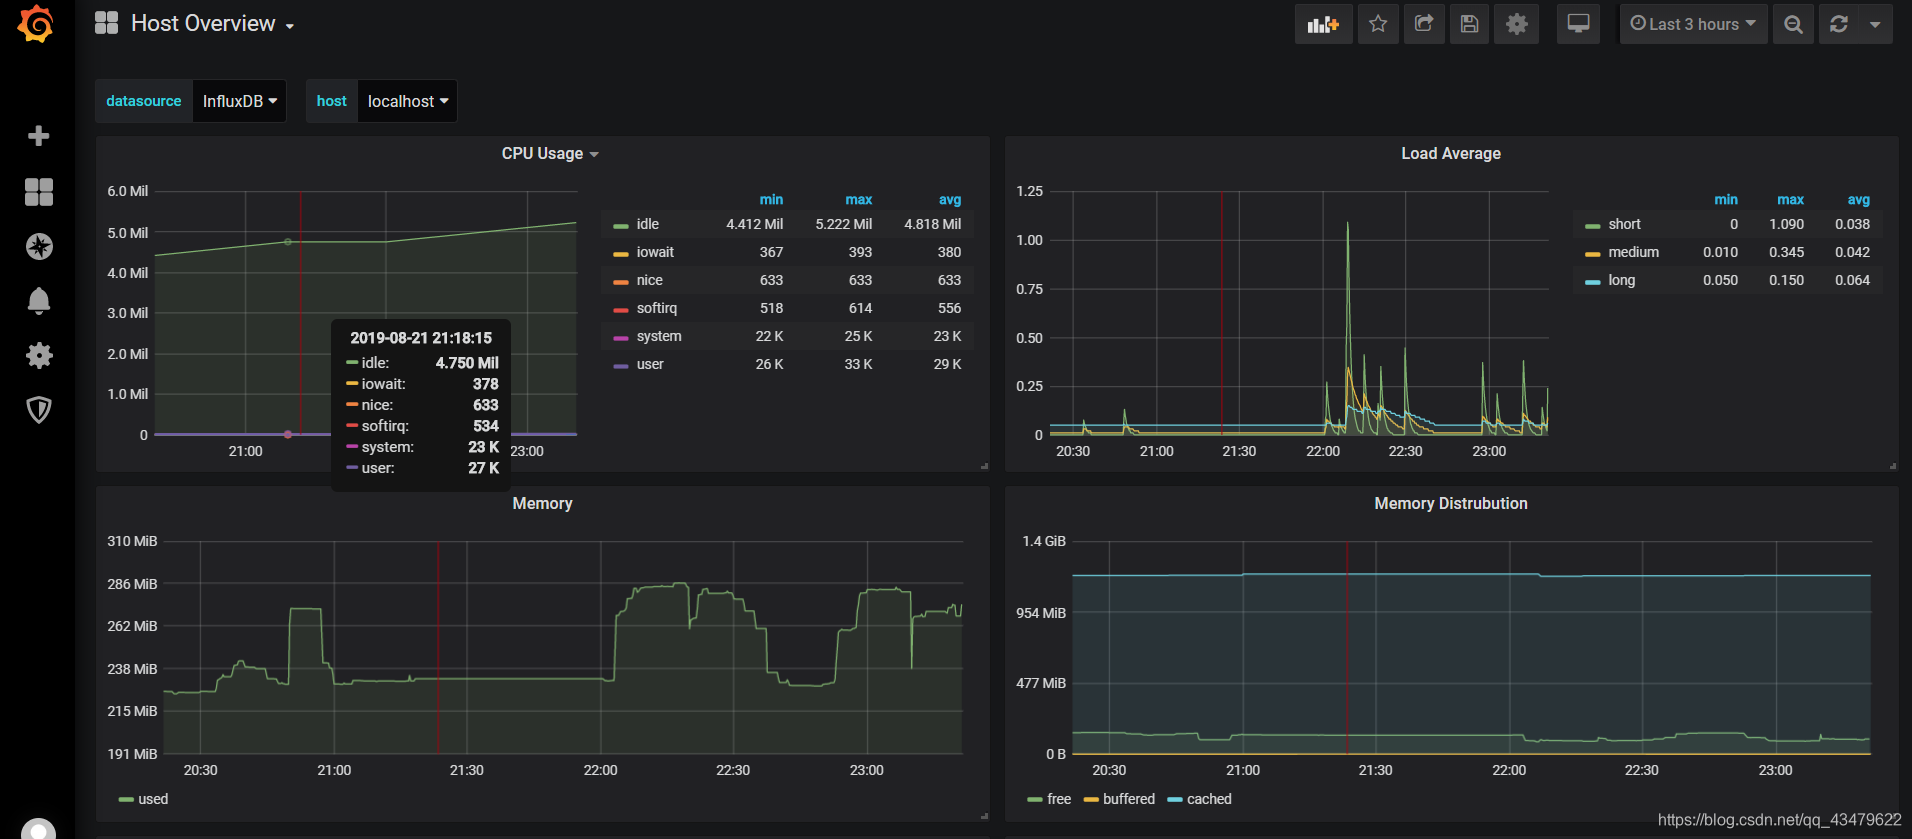
Task: Click the iowait color swatch in CPU legend
Action: [x=621, y=254]
